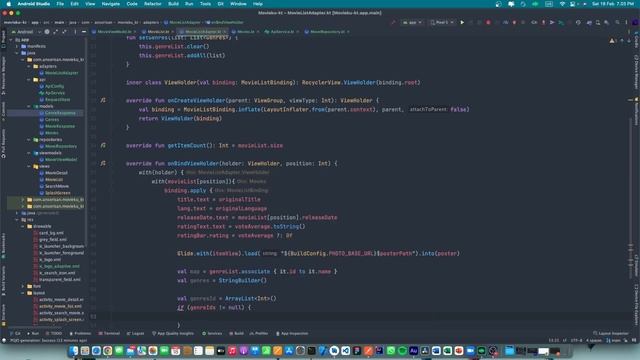
Task: Click the red Stop icon in the toolbar
Action: tap(488, 22)
